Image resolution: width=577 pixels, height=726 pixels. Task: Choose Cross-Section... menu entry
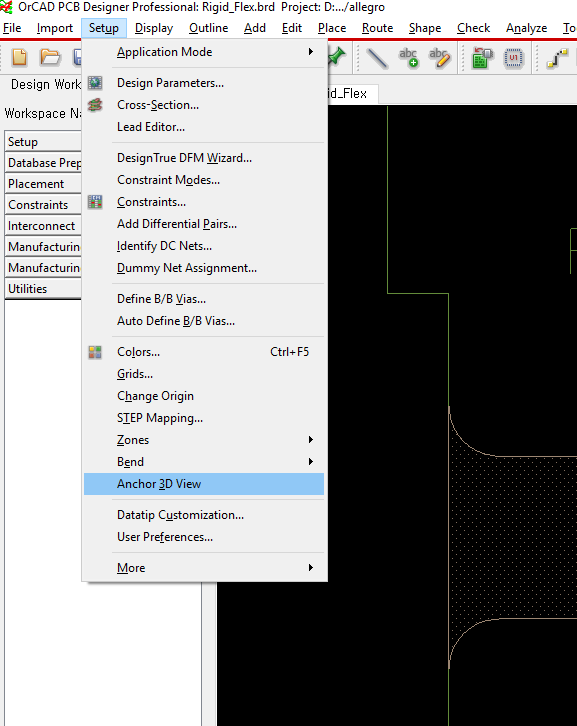tap(204, 105)
